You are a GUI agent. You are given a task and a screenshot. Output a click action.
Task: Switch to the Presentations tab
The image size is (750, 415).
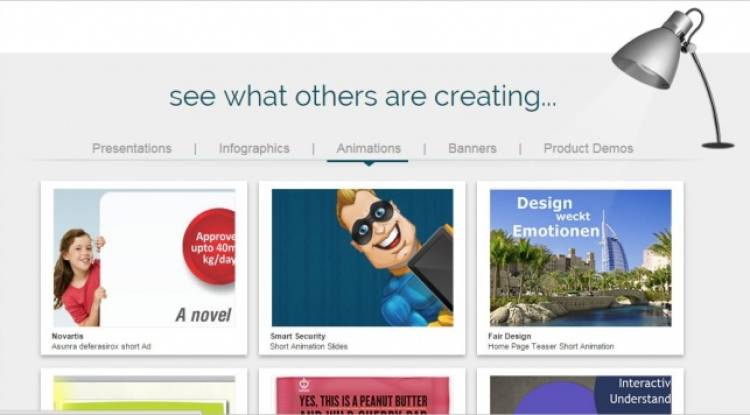pos(132,148)
